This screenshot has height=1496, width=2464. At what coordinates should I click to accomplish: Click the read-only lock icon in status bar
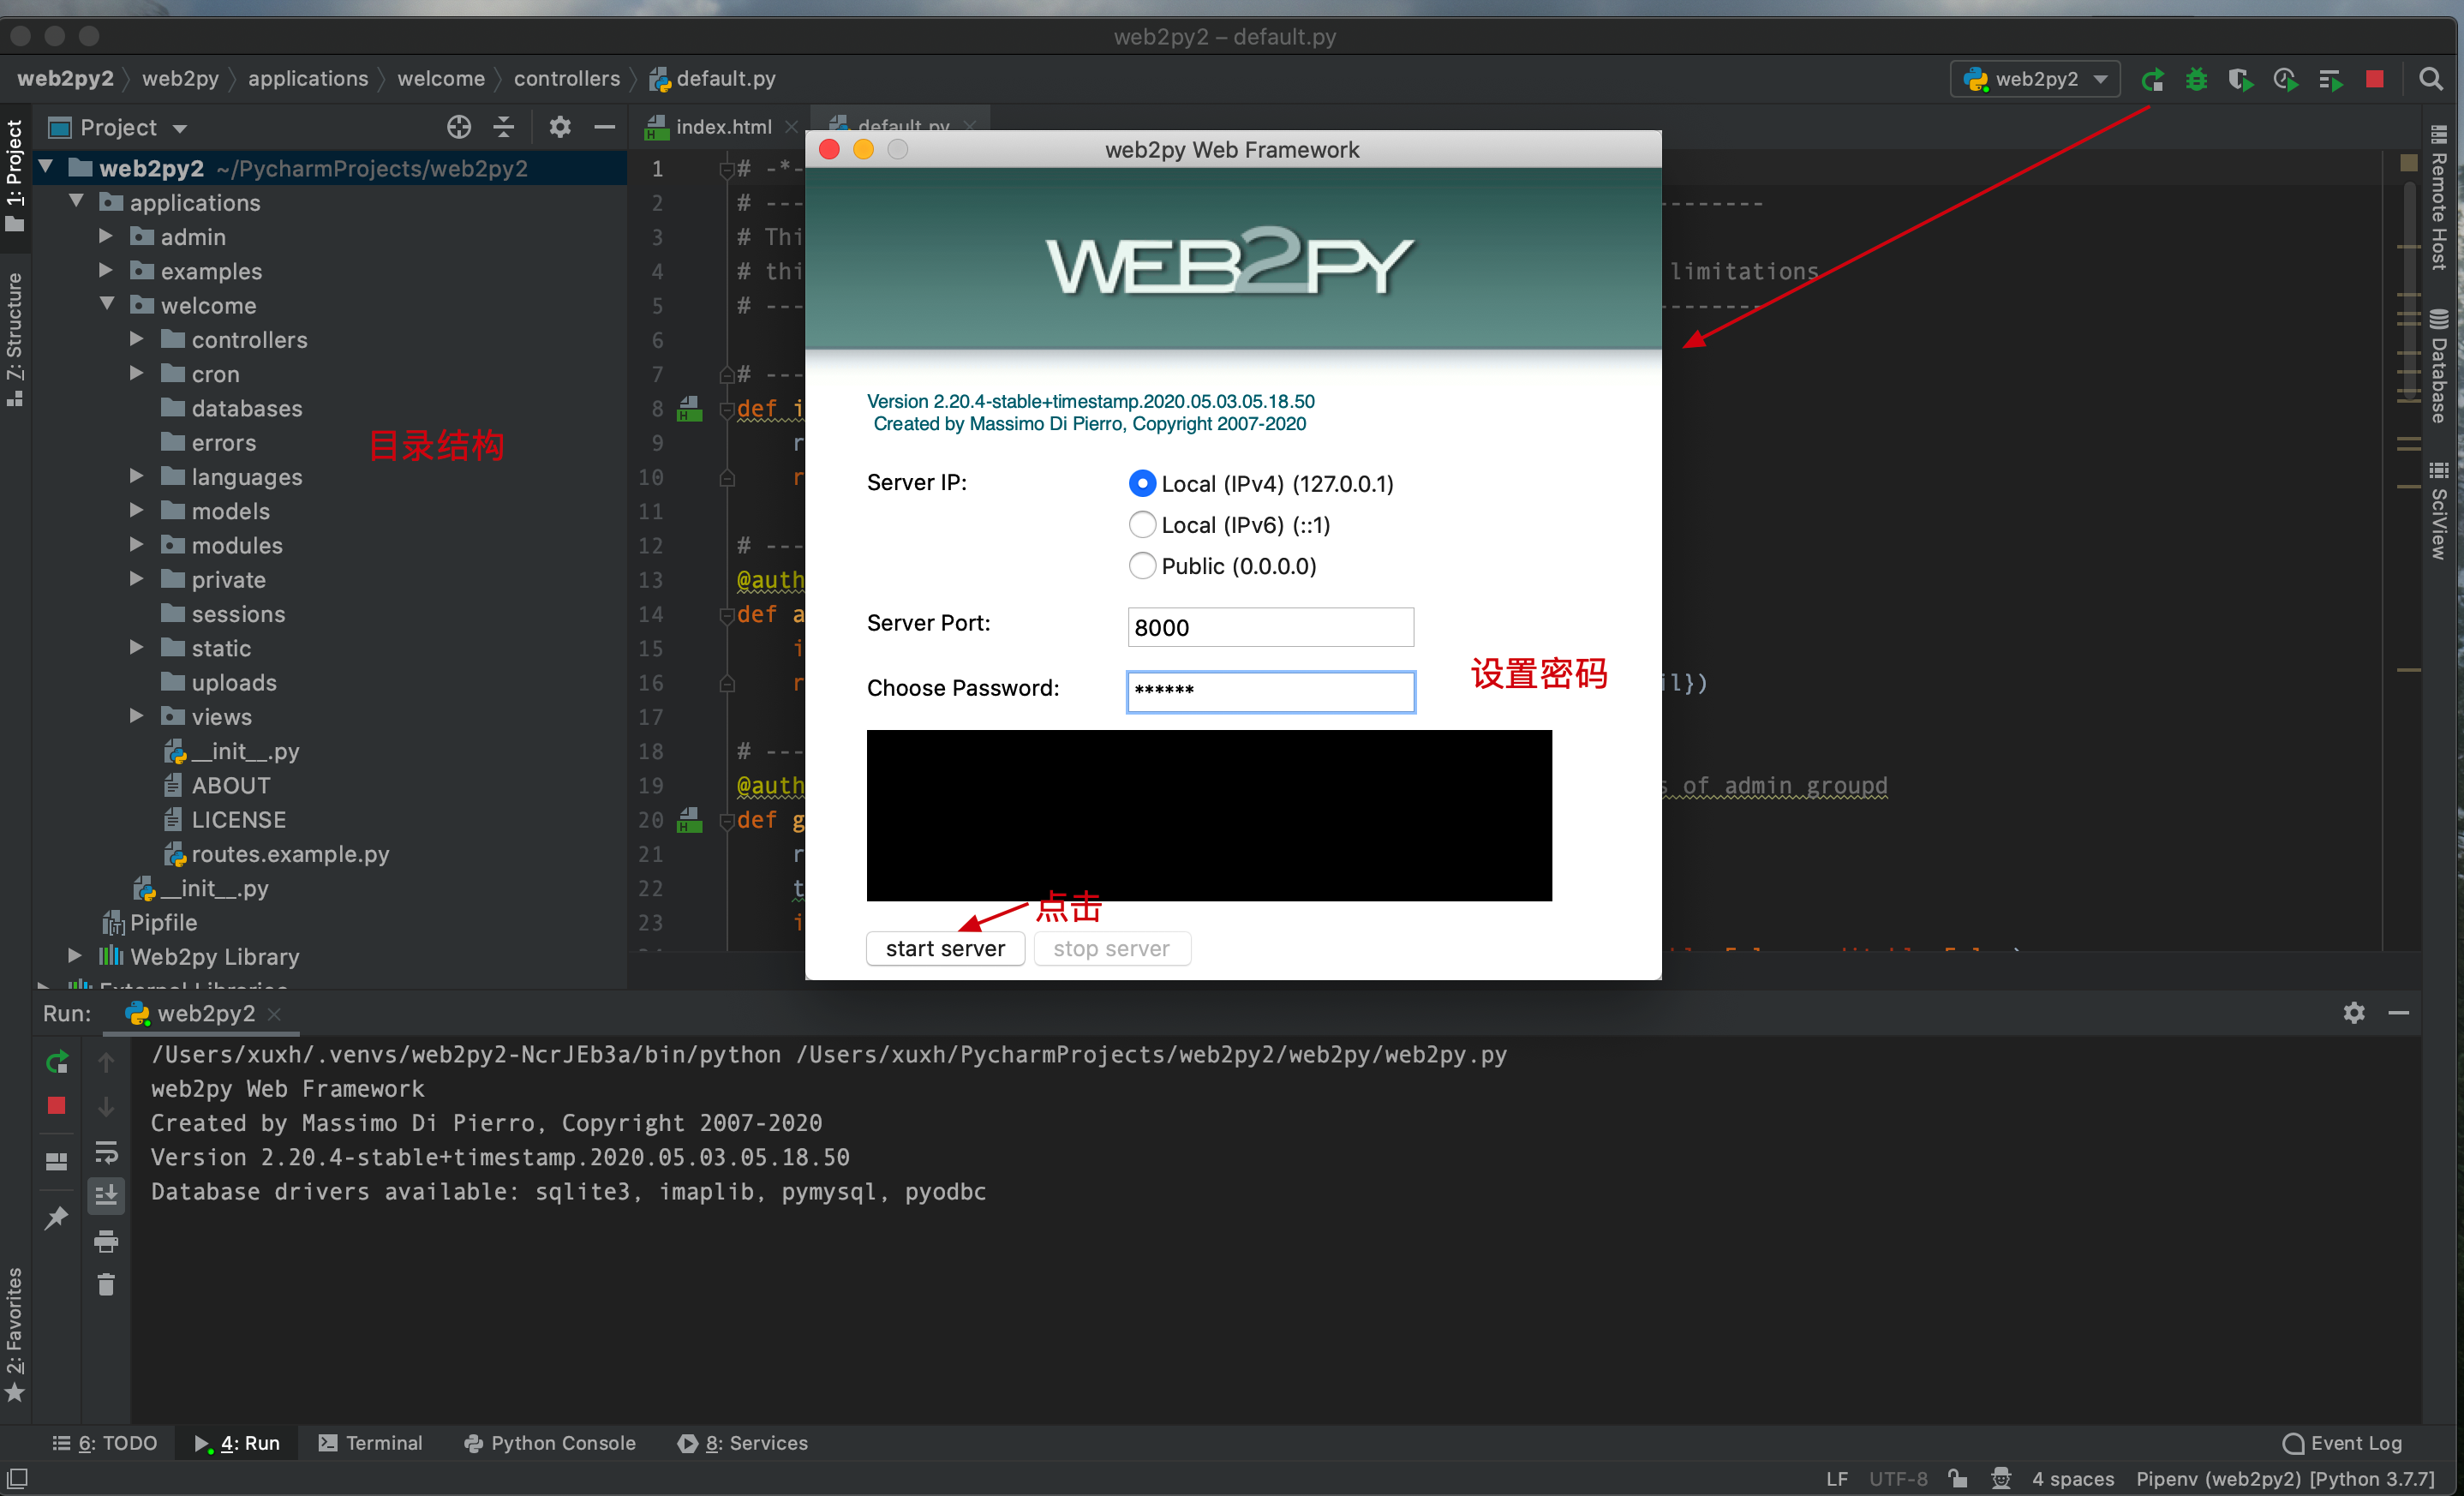point(1957,1478)
